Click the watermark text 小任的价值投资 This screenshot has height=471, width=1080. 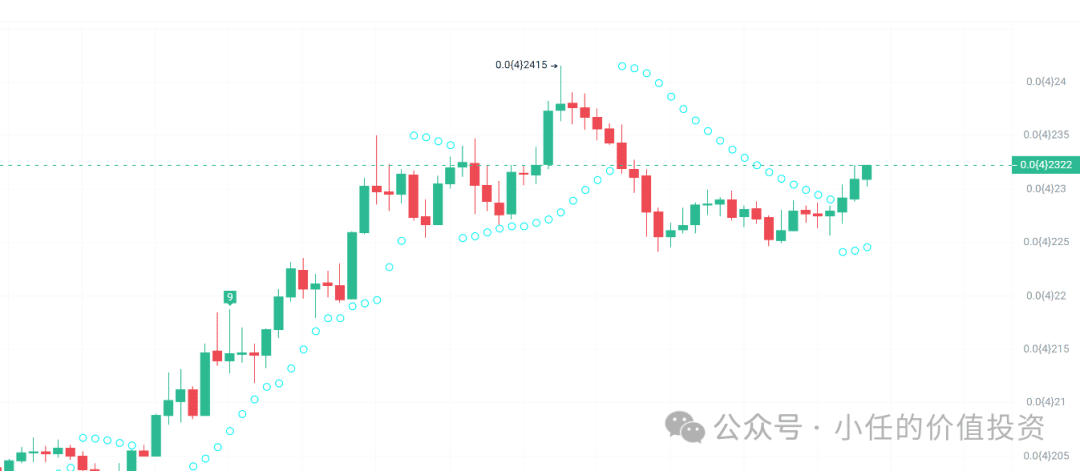pyautogui.click(x=939, y=428)
